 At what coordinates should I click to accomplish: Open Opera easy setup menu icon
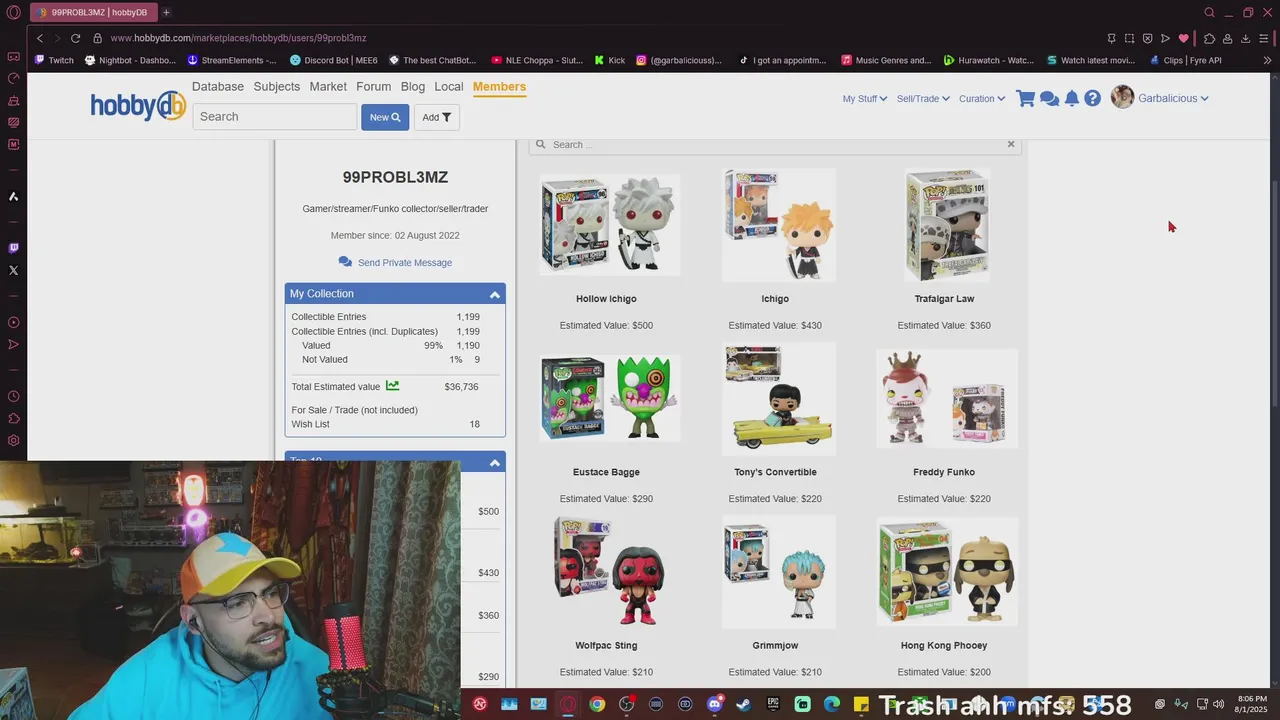1265,38
